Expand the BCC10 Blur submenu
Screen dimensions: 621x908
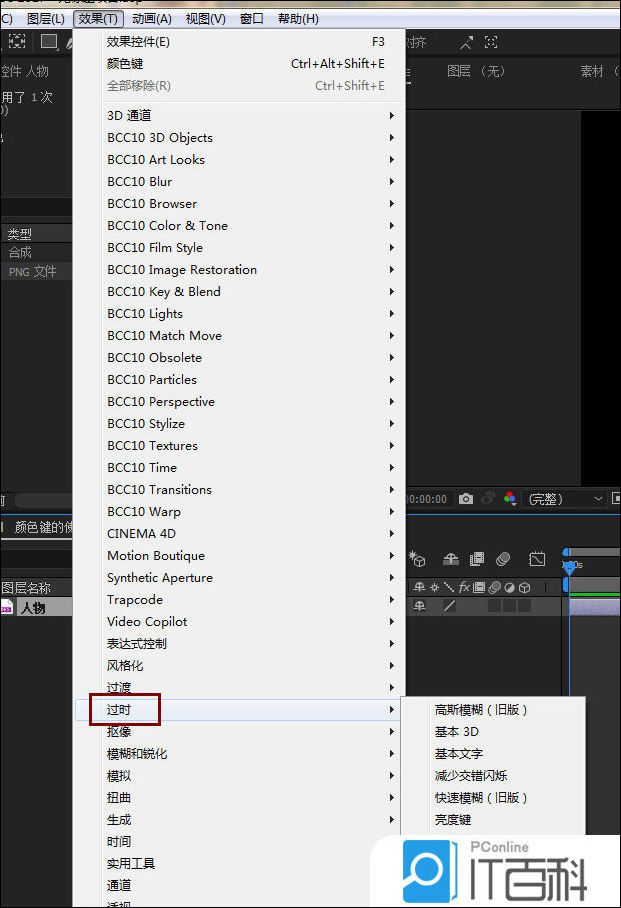point(240,181)
